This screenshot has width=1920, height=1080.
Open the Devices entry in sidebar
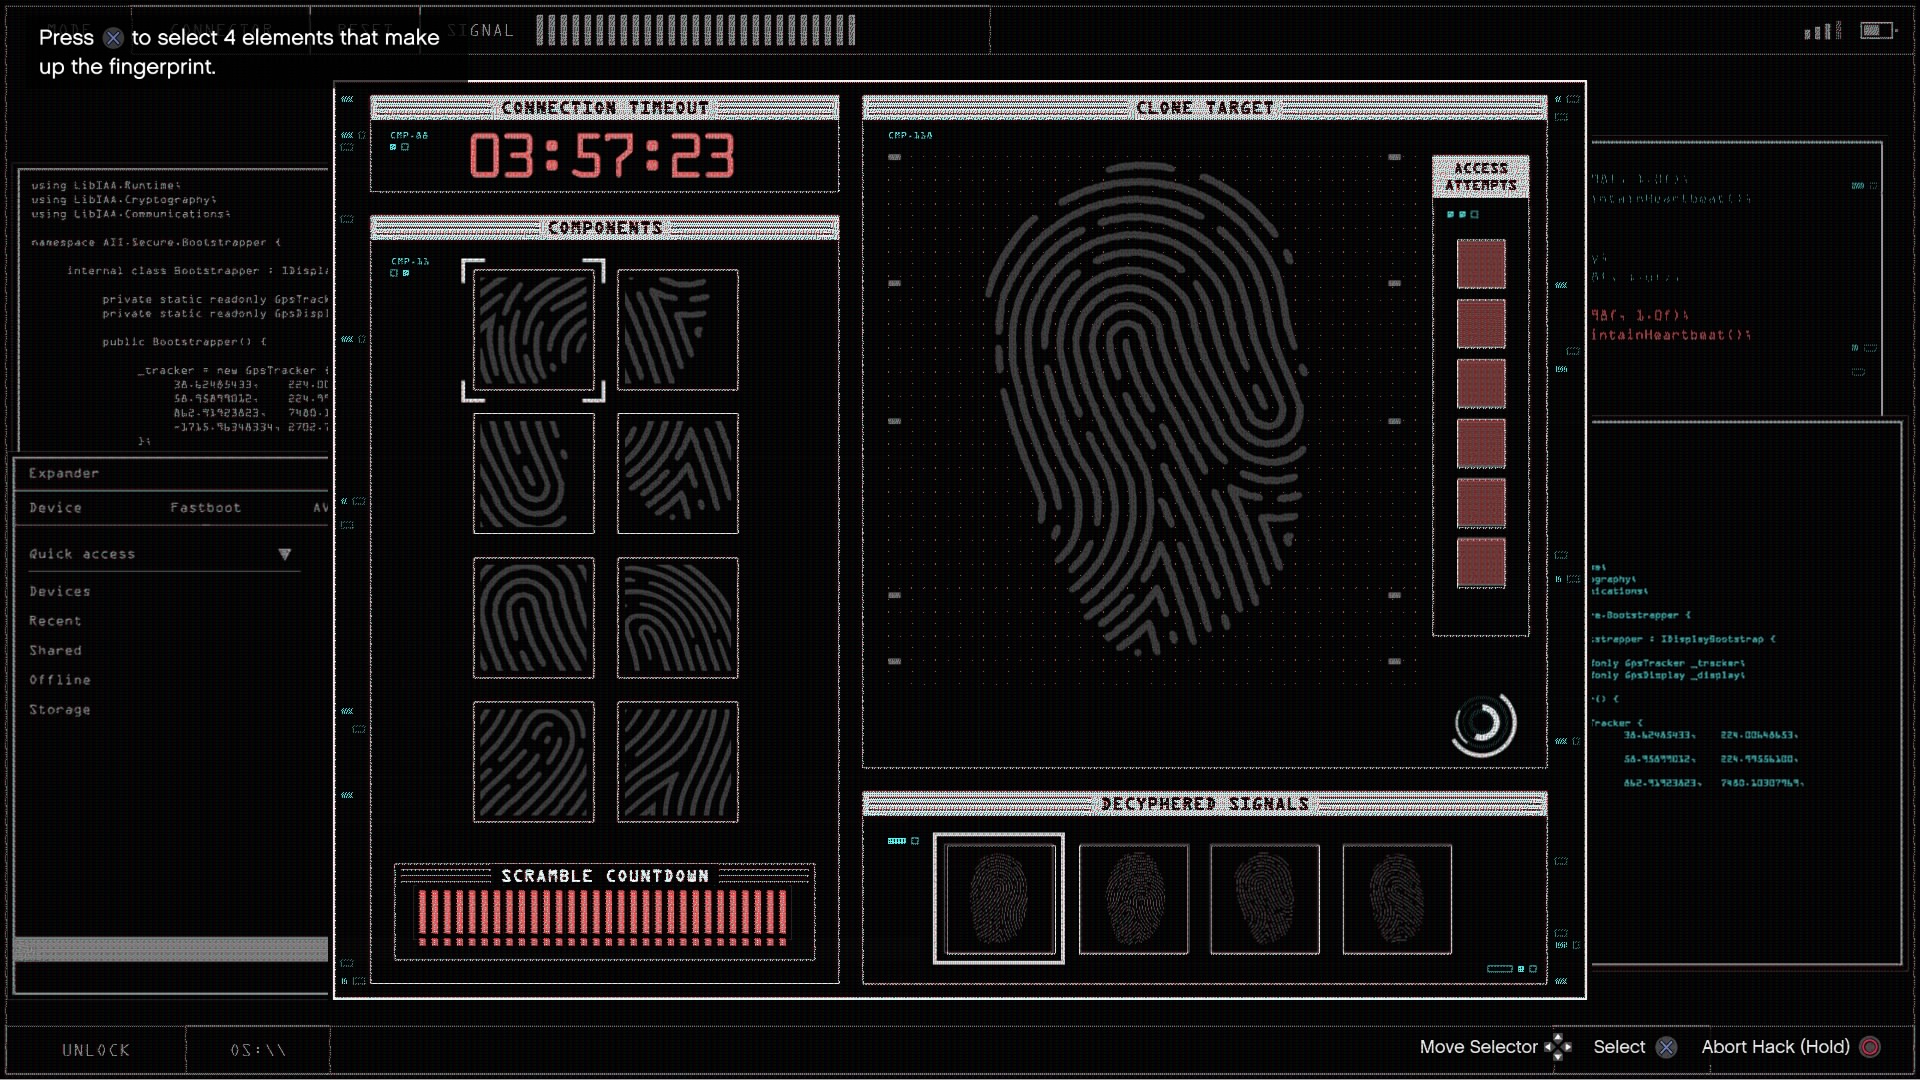pyautogui.click(x=60, y=592)
